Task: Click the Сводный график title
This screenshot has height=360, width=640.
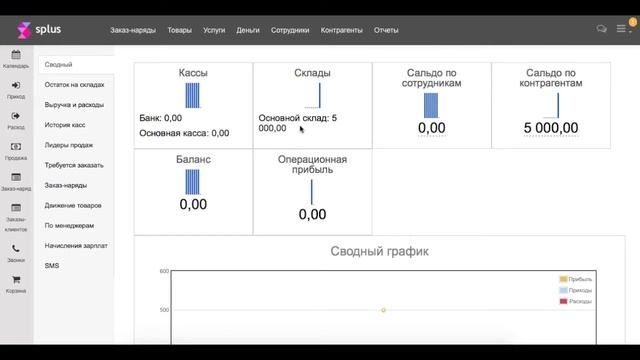Action: pyautogui.click(x=380, y=251)
